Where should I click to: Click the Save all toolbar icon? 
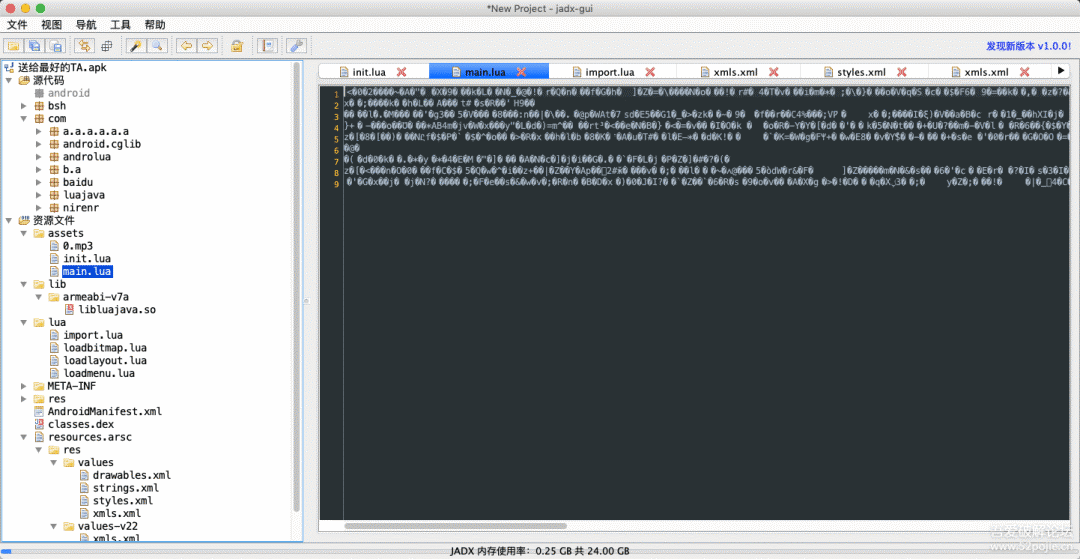point(34,46)
